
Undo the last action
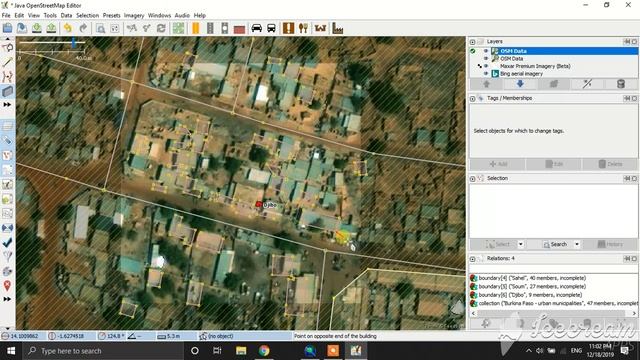(x=68, y=28)
